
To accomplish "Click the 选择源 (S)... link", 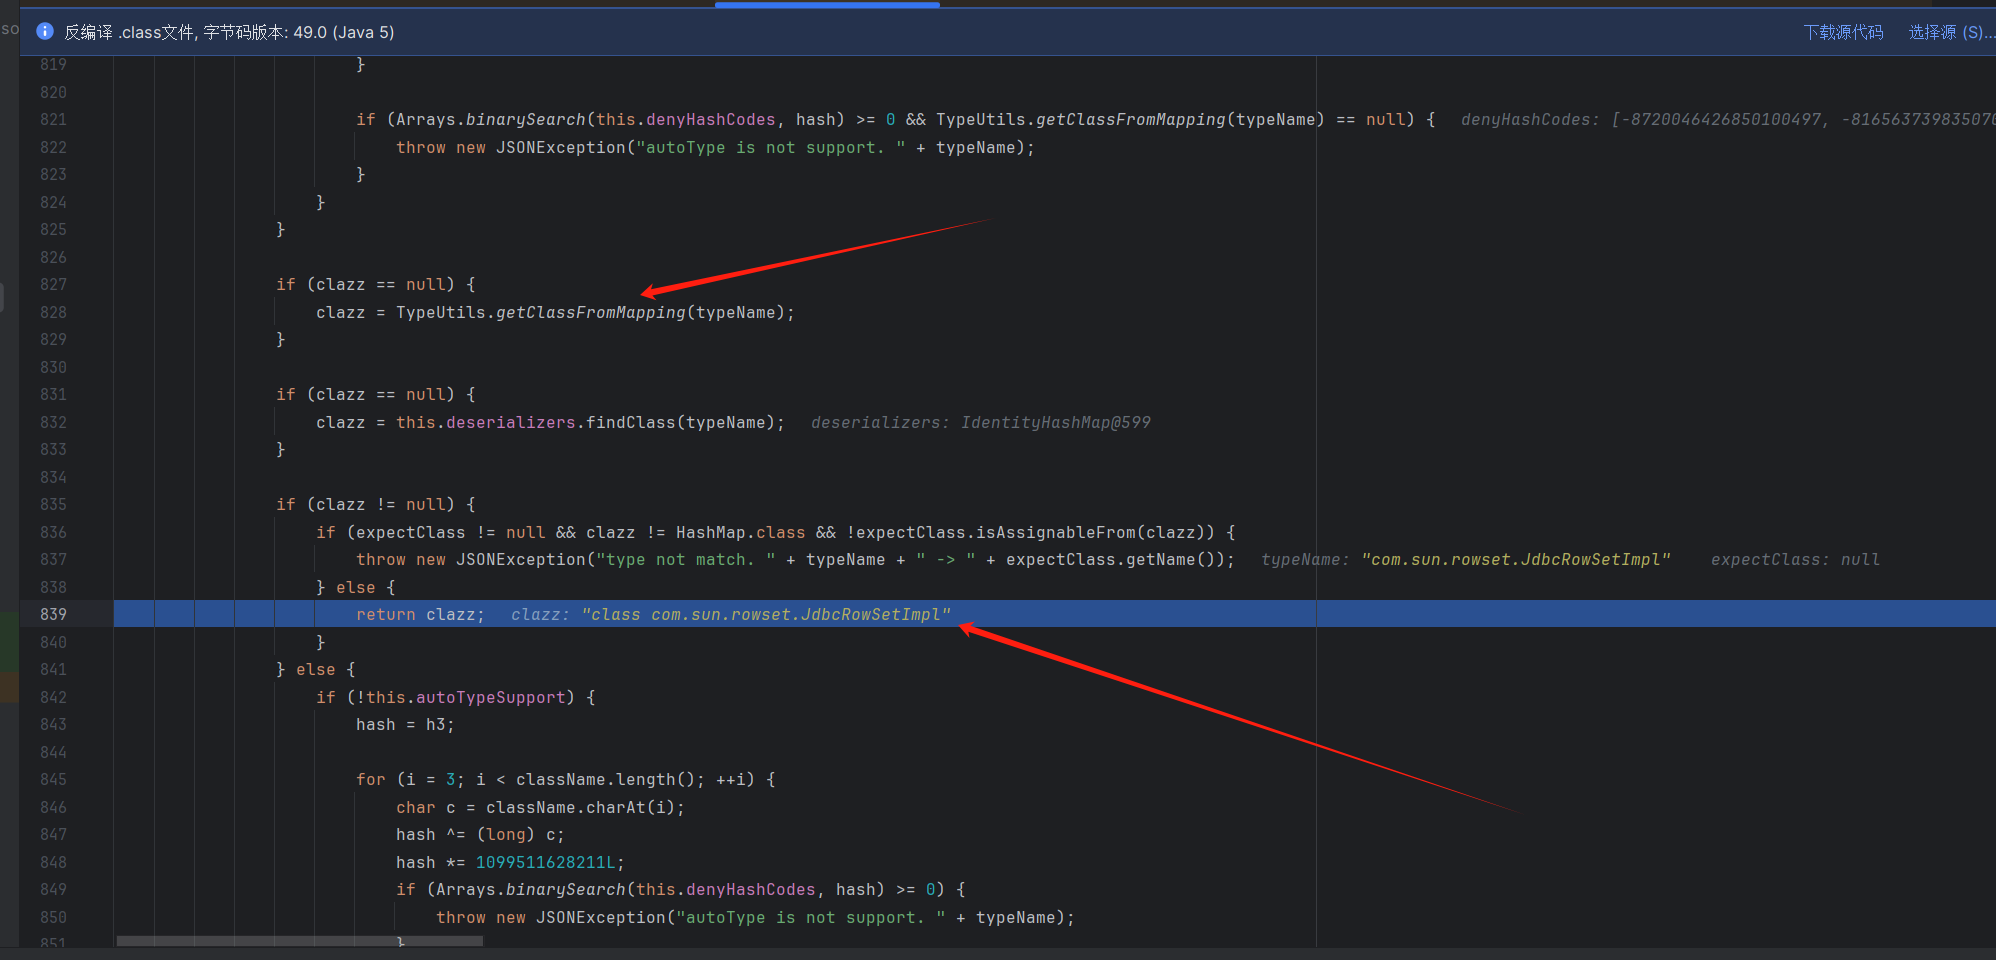I will tap(1950, 32).
